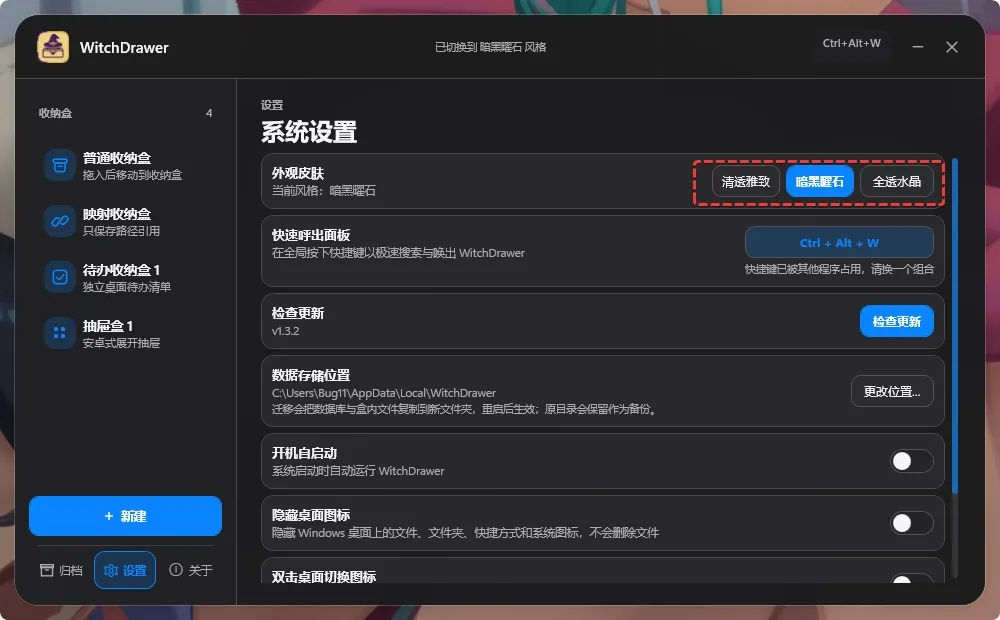Click the storage path C:\Users\Bug11\AppData\Local\WitchDrawer
The width and height of the screenshot is (1000, 620).
[384, 393]
